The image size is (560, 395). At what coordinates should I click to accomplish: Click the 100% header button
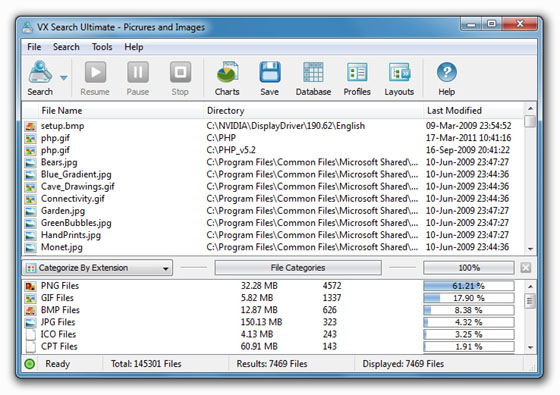(469, 268)
